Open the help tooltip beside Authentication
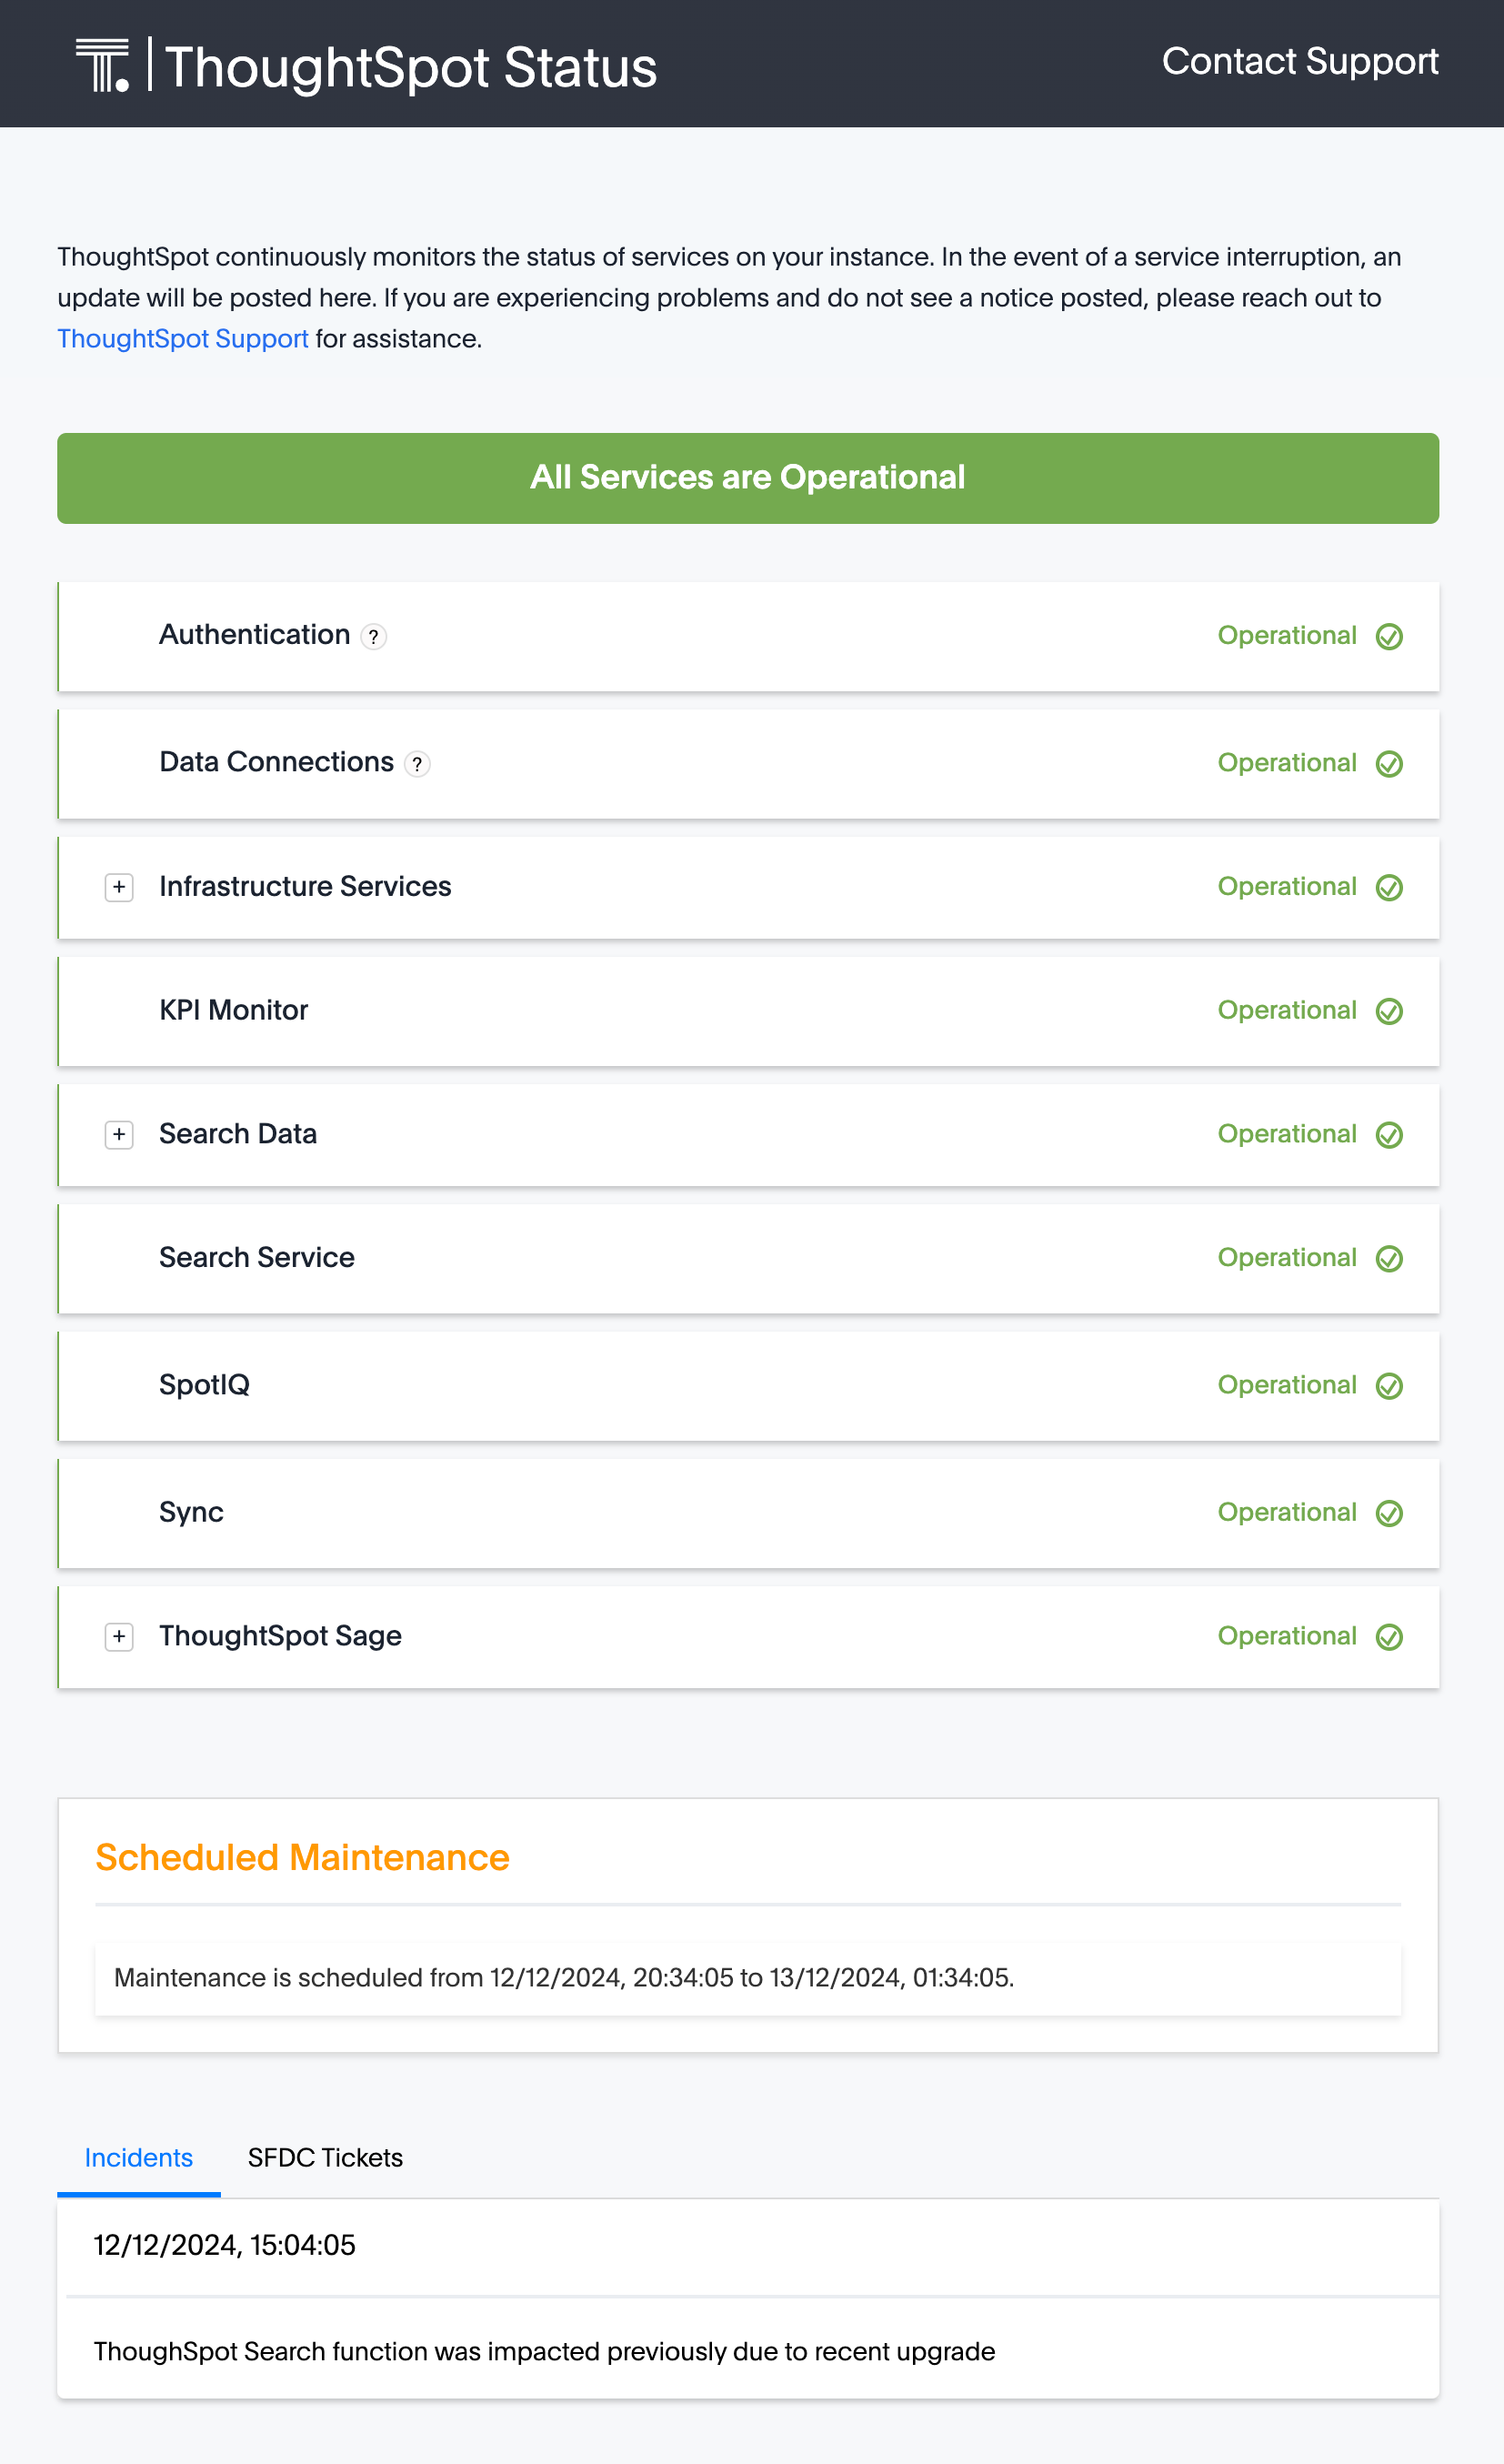Image resolution: width=1504 pixels, height=2464 pixels. click(372, 637)
